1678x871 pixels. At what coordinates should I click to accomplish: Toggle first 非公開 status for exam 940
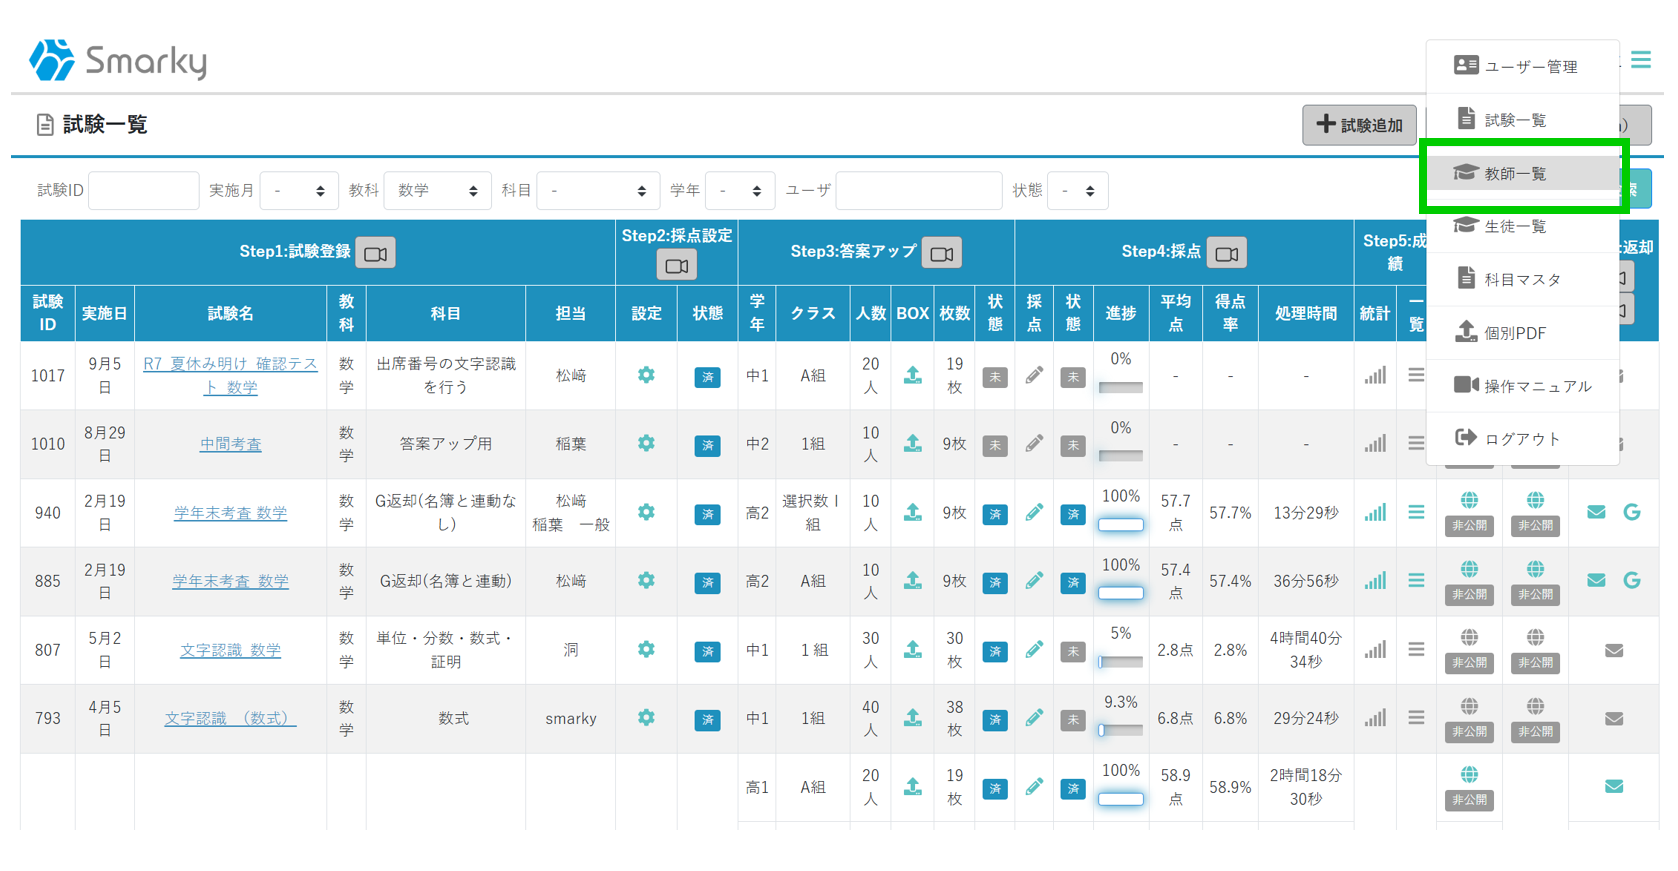pyautogui.click(x=1469, y=525)
